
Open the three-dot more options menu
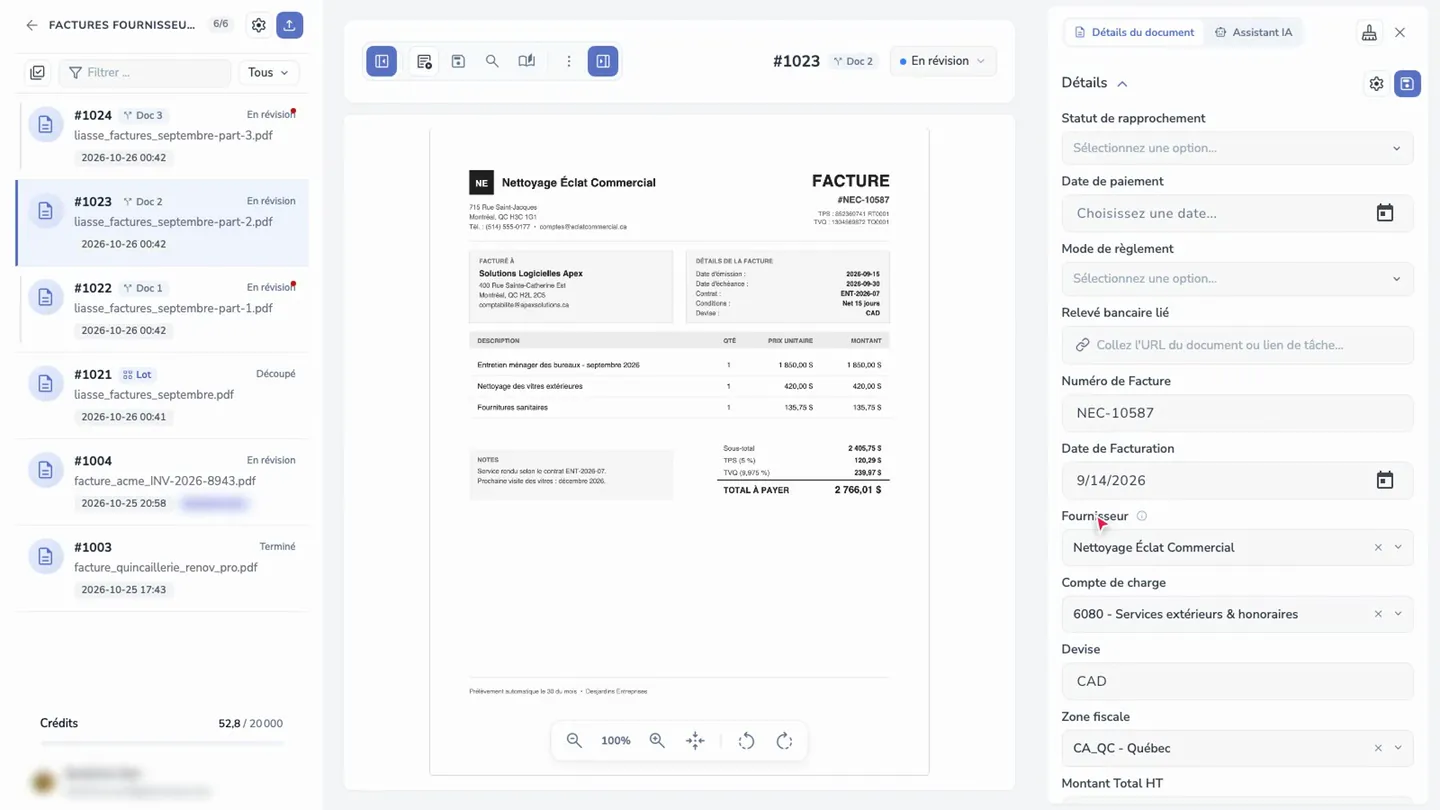(x=569, y=61)
